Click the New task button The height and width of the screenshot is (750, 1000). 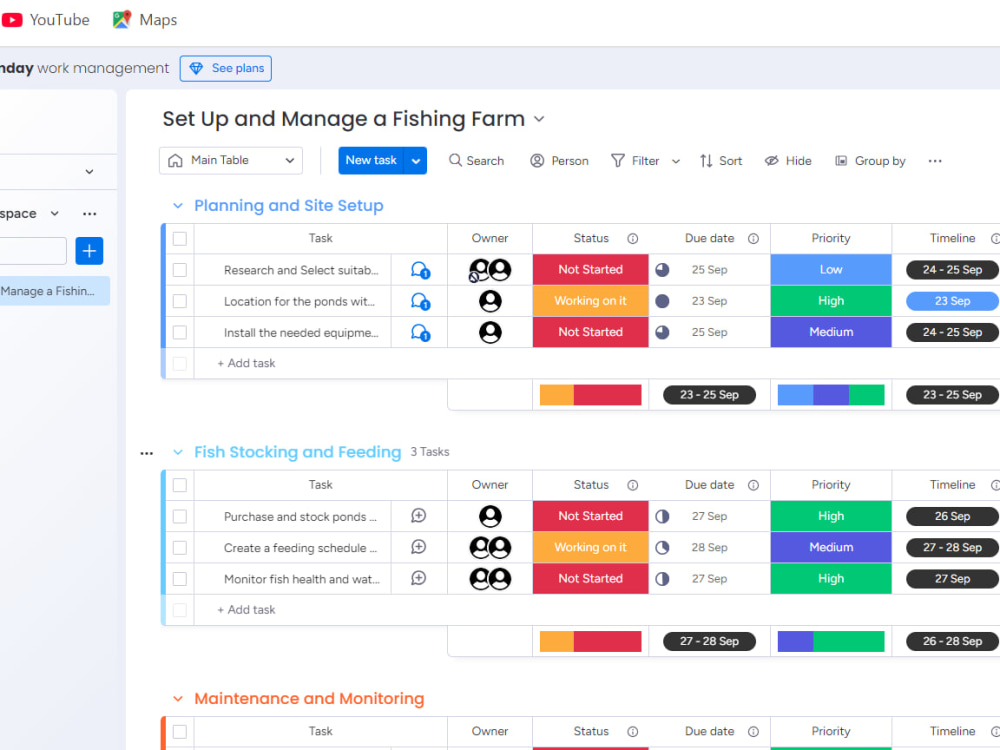(x=372, y=161)
